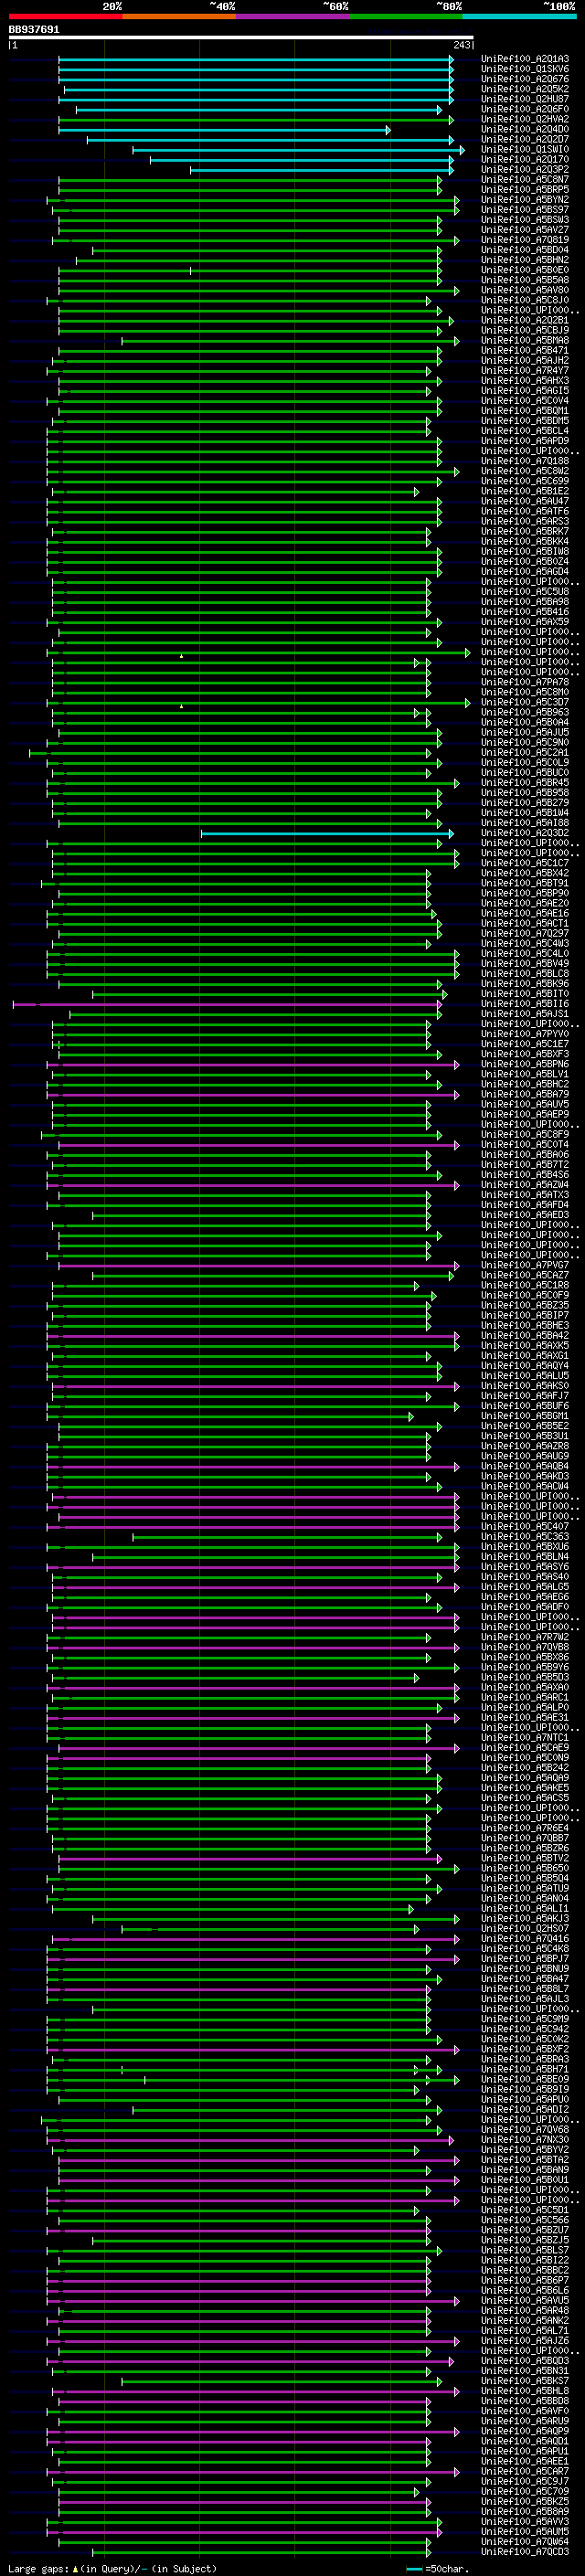Click the white query sequence bar
Viewport: 585px width, 2576px height.
[x=241, y=38]
